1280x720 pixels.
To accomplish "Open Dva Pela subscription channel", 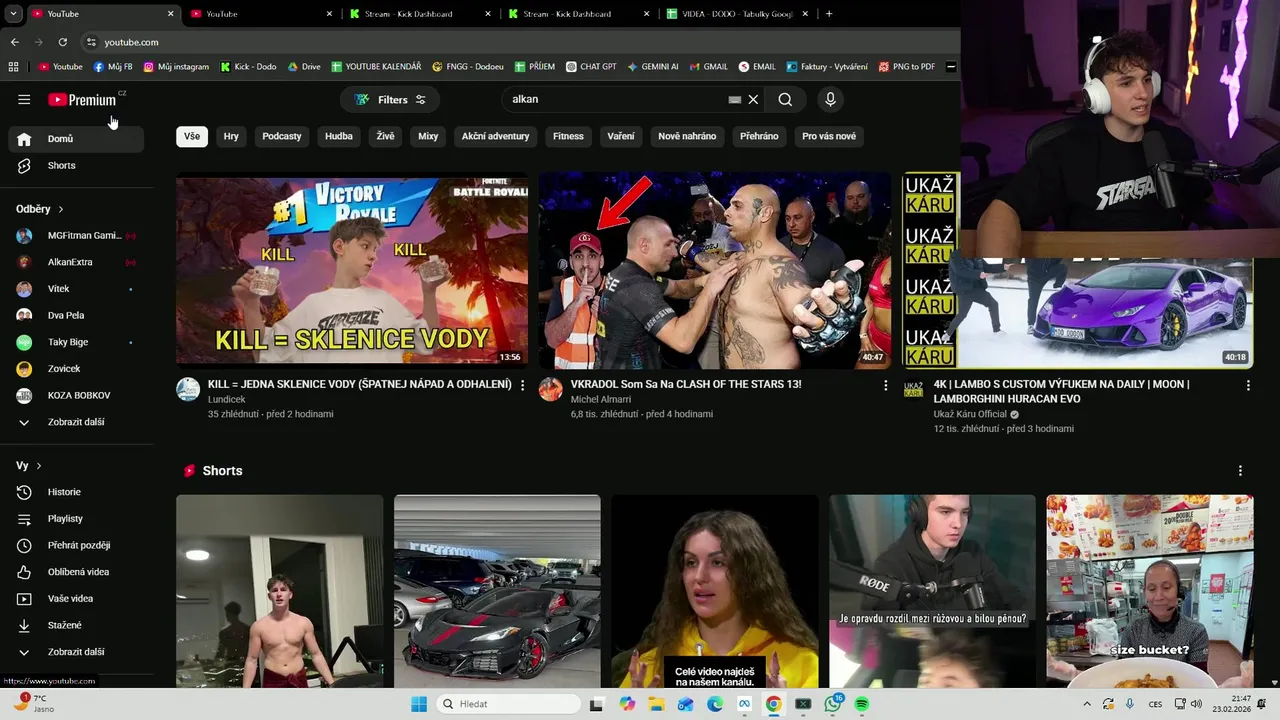I will (x=76, y=315).
